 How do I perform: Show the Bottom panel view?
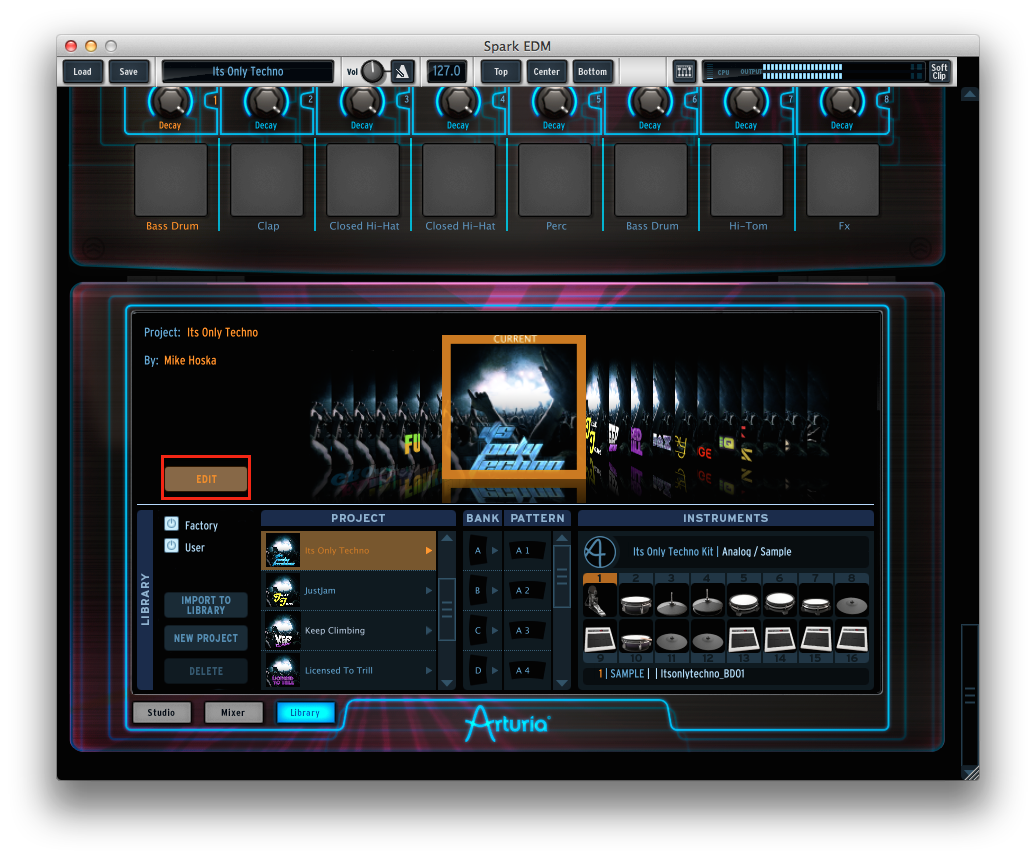click(593, 71)
